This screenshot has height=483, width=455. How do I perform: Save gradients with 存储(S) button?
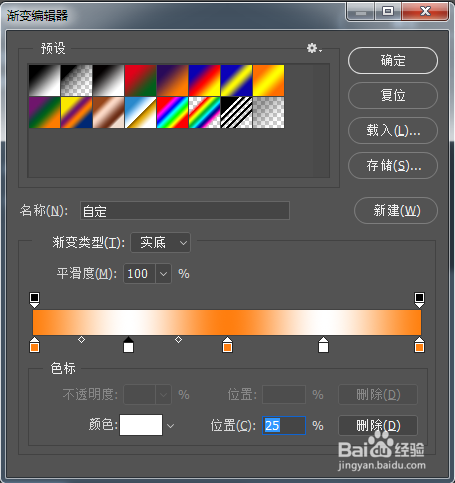pyautogui.click(x=393, y=165)
